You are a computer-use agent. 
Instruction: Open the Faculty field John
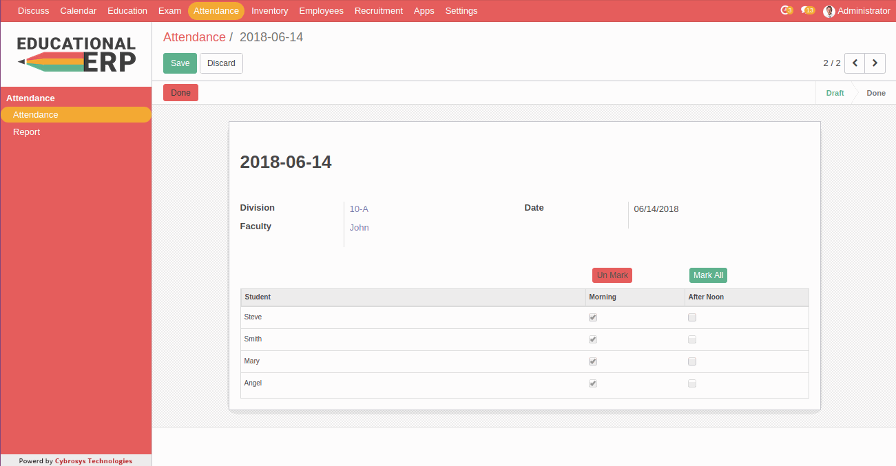click(359, 228)
